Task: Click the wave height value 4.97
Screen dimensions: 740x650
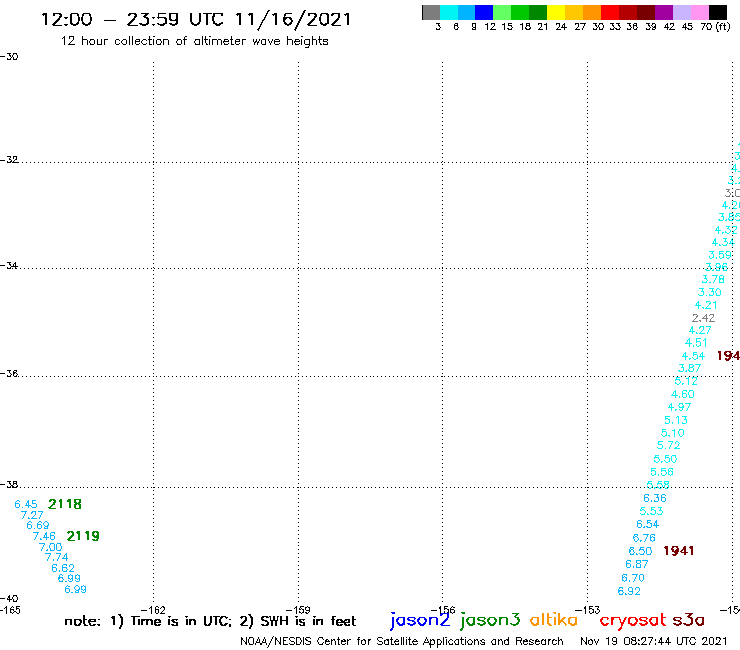Action: (679, 407)
